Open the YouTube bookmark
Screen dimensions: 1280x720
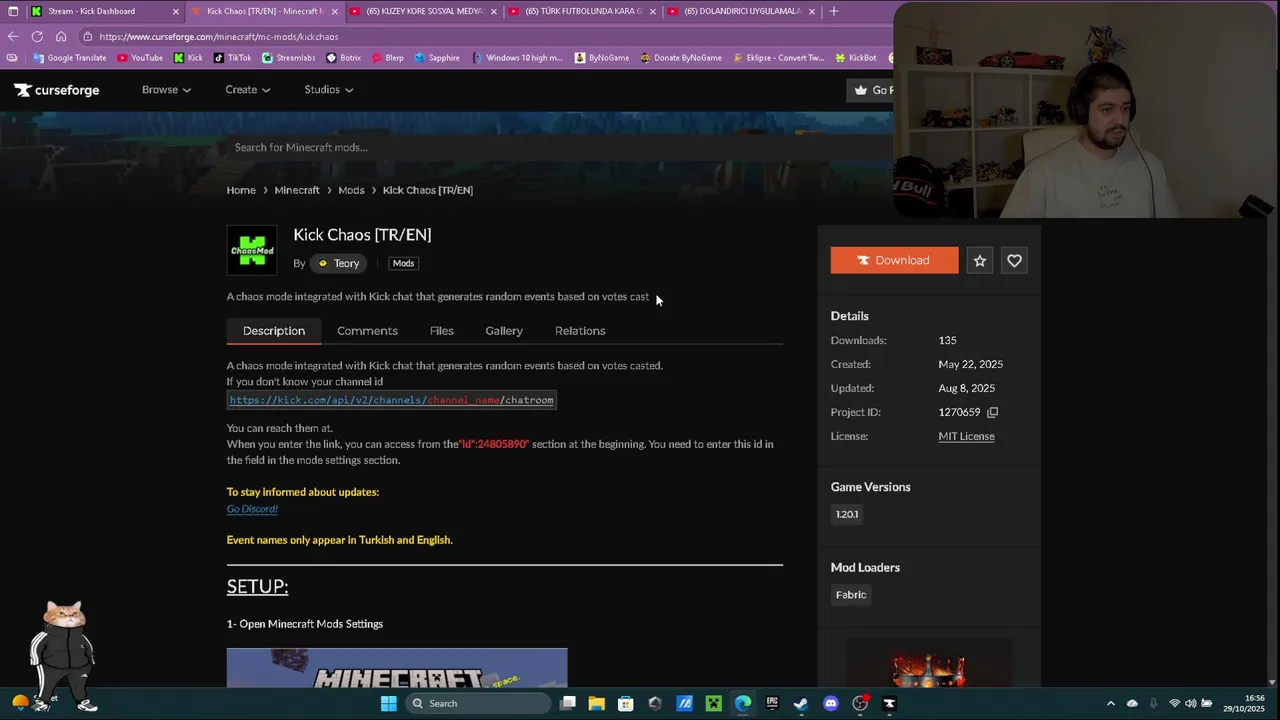pyautogui.click(x=140, y=58)
